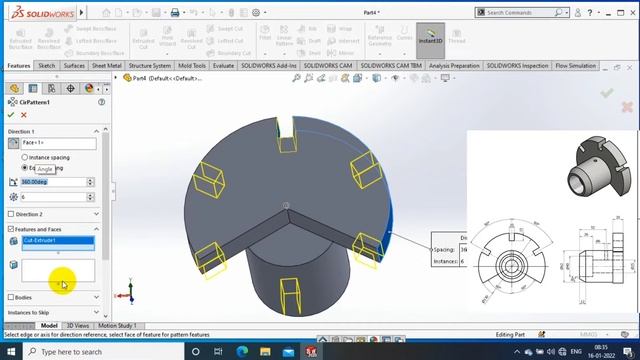
Task: Switch to Surfaces ribbon tab
Action: click(74, 66)
